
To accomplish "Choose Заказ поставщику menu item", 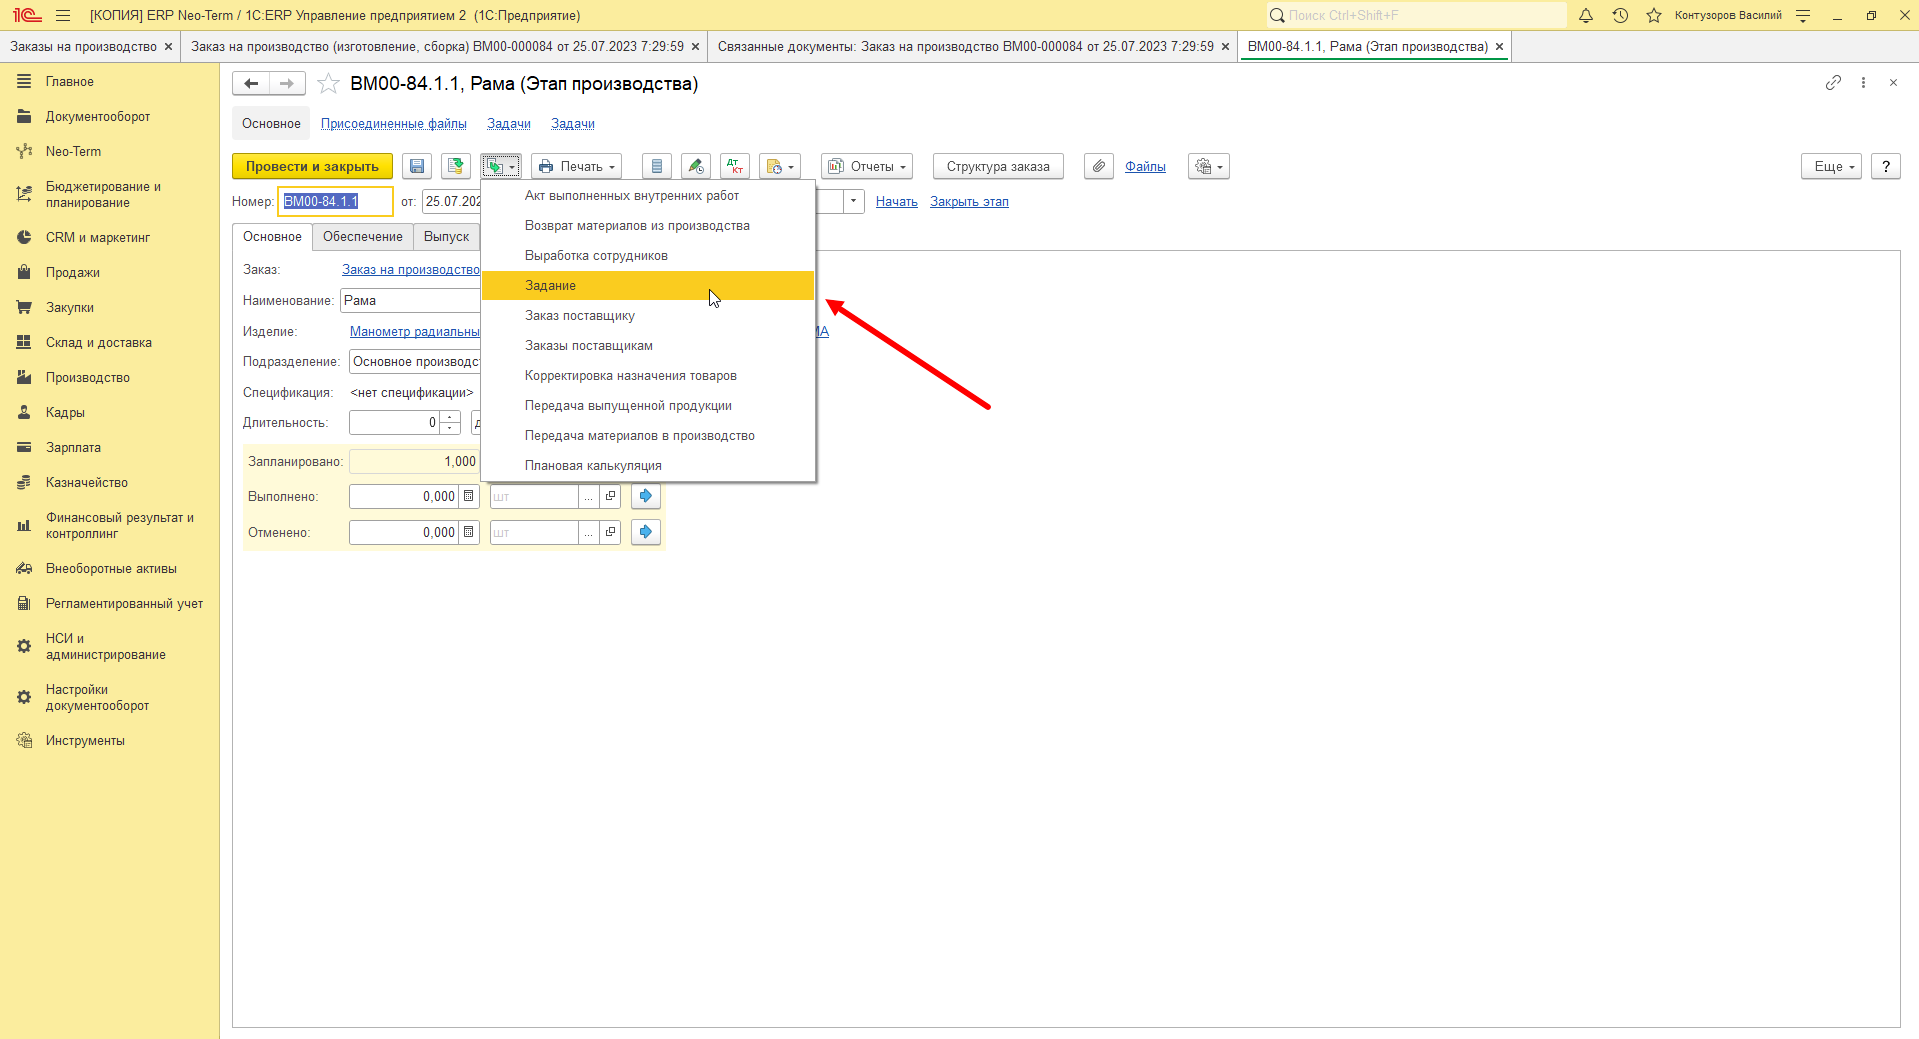I will click(648, 316).
